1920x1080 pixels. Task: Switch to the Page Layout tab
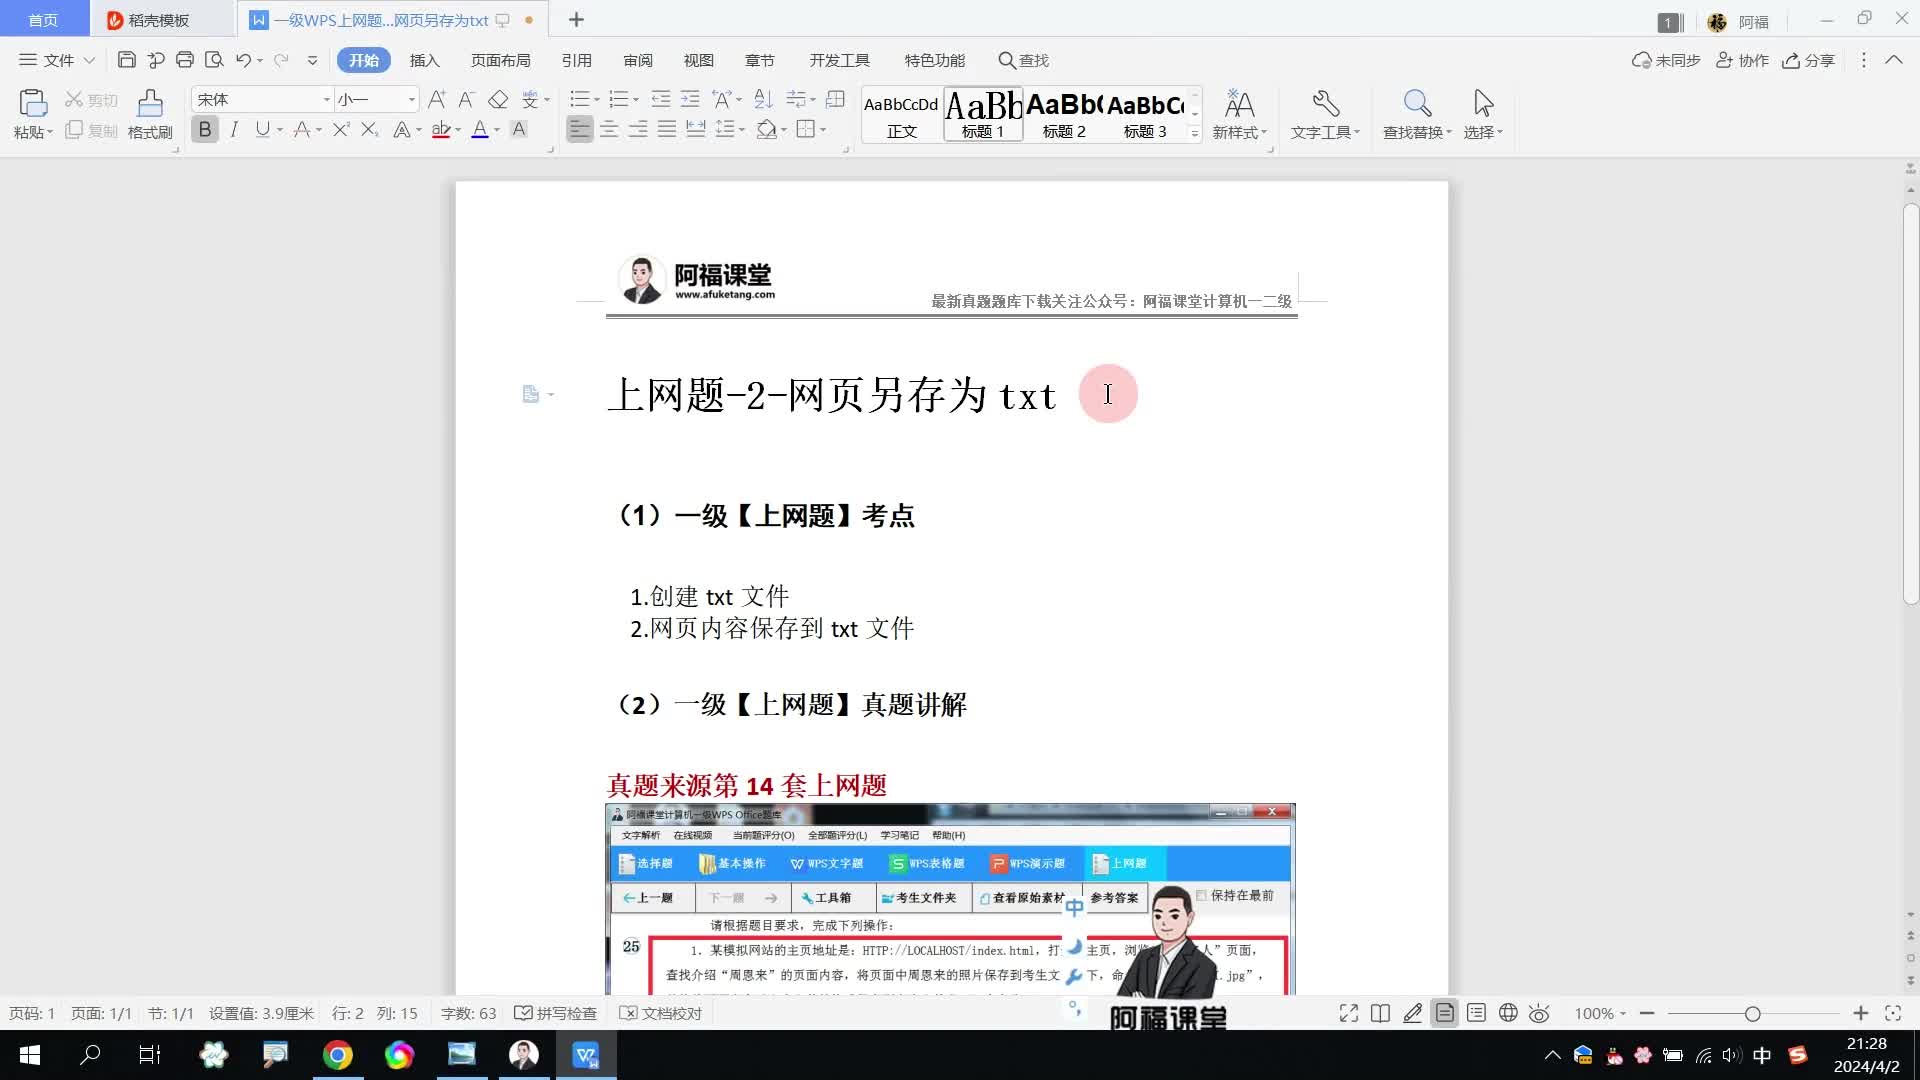point(500,60)
